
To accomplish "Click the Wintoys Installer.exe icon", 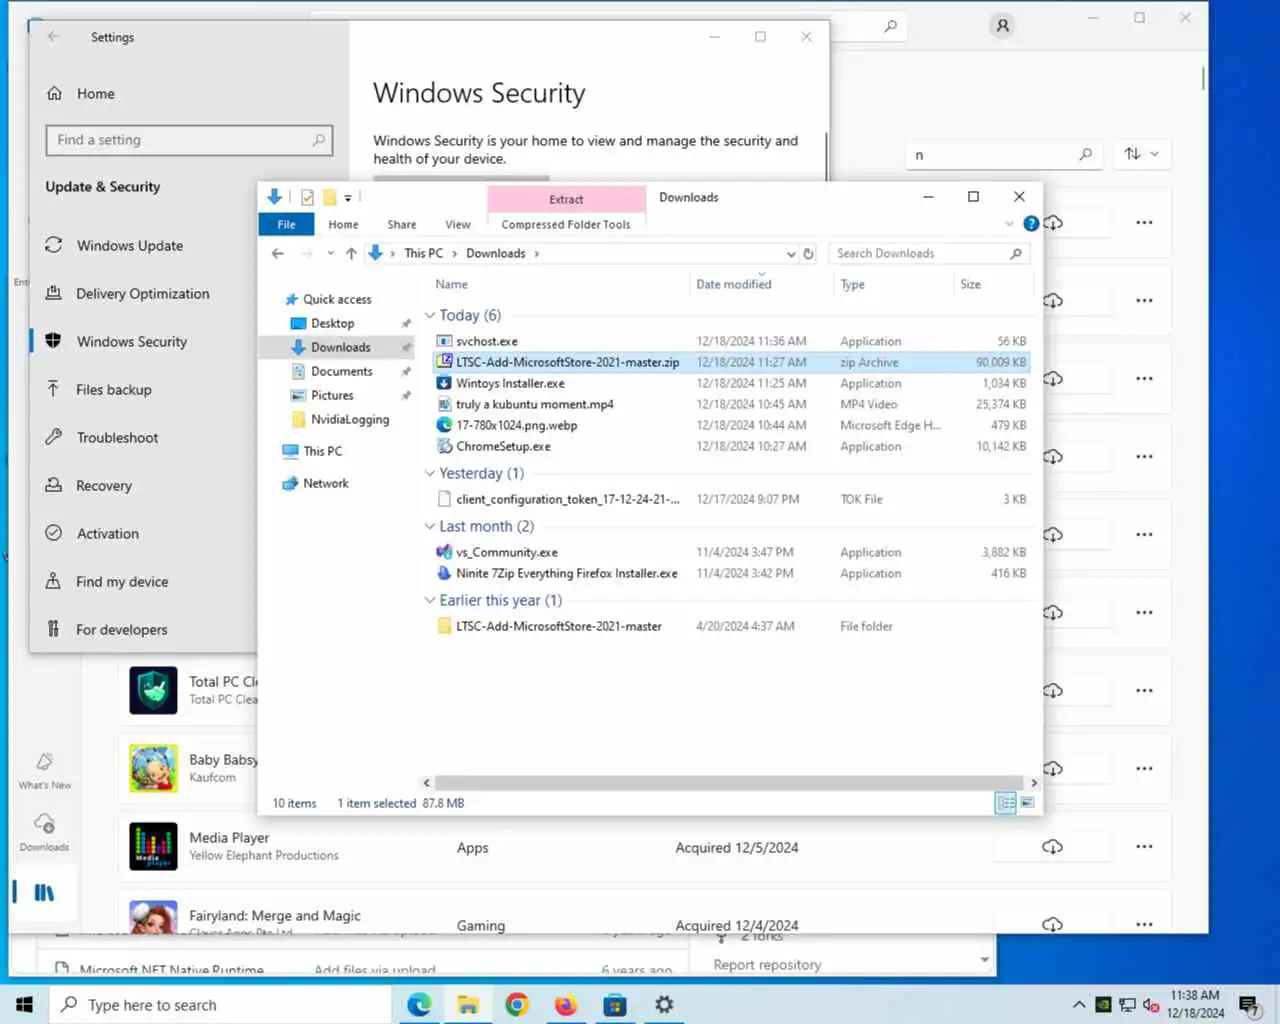I will [x=445, y=383].
